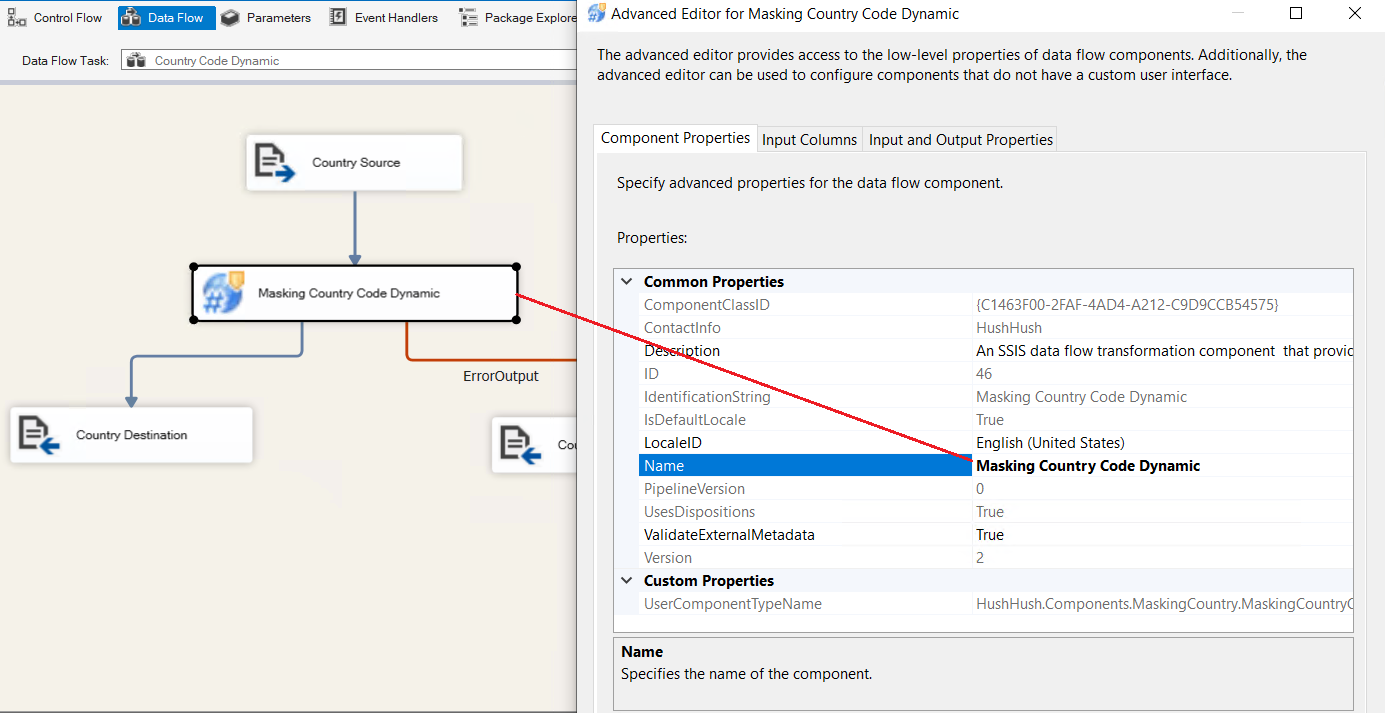Switch to the Input Columns tab
Viewport: 1385px width, 713px height.
coord(809,139)
